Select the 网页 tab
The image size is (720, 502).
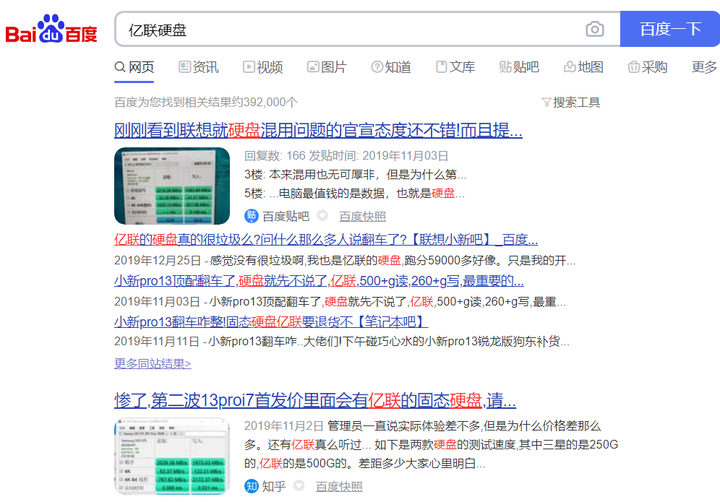[134, 67]
